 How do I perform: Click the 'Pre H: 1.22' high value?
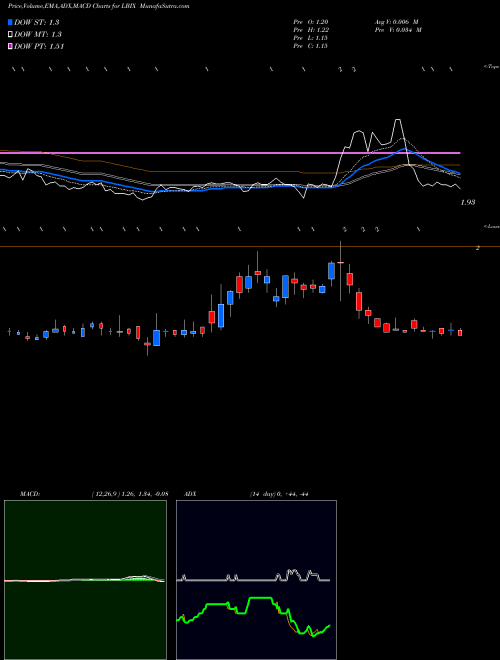point(311,30)
